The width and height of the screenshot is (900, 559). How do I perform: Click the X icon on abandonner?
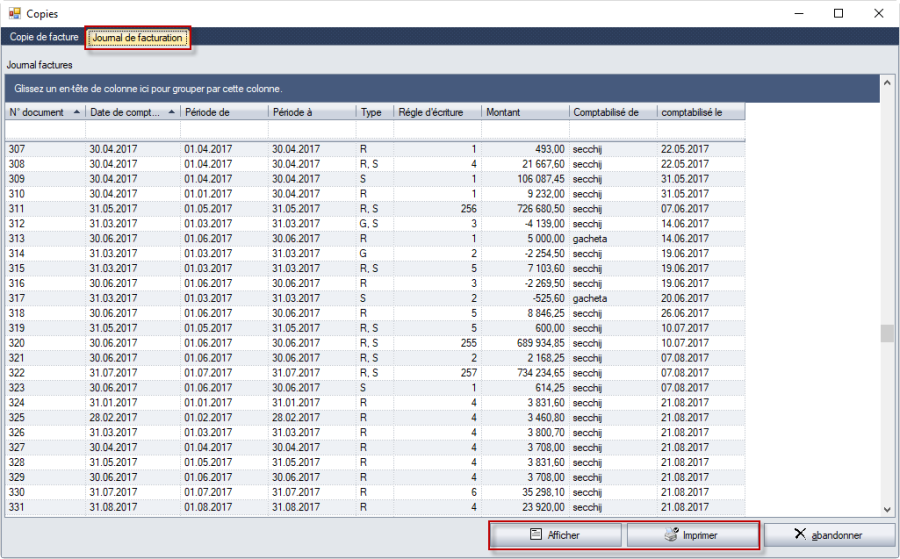[x=800, y=534]
